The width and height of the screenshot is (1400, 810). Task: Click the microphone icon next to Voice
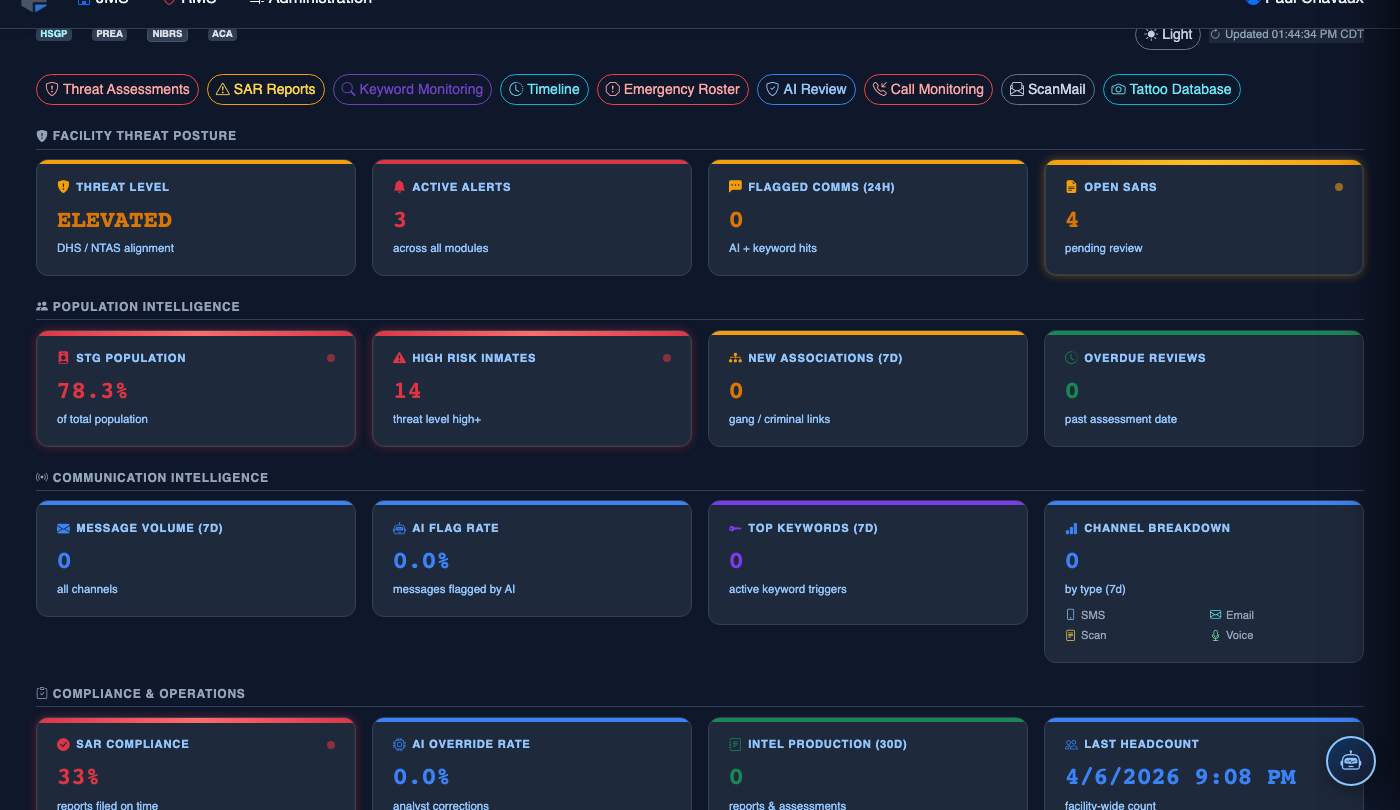coord(1215,635)
